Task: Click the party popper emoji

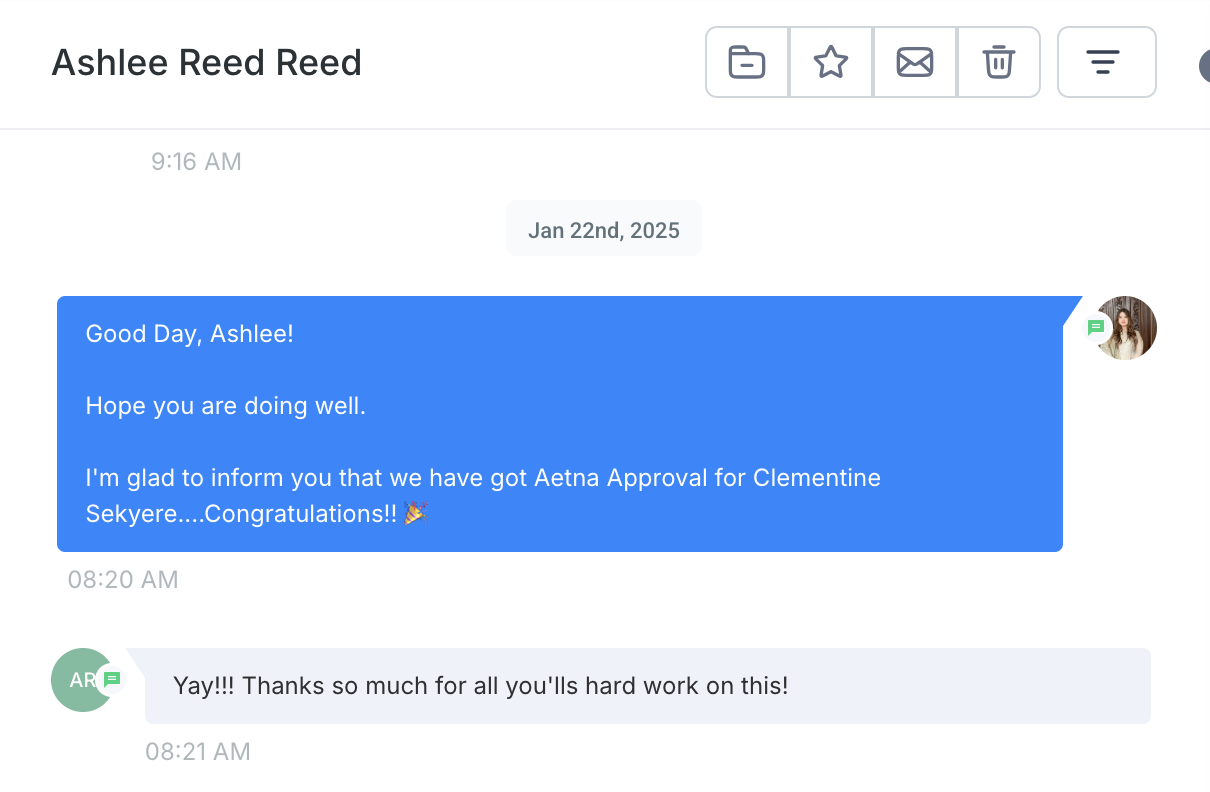Action: point(415,514)
